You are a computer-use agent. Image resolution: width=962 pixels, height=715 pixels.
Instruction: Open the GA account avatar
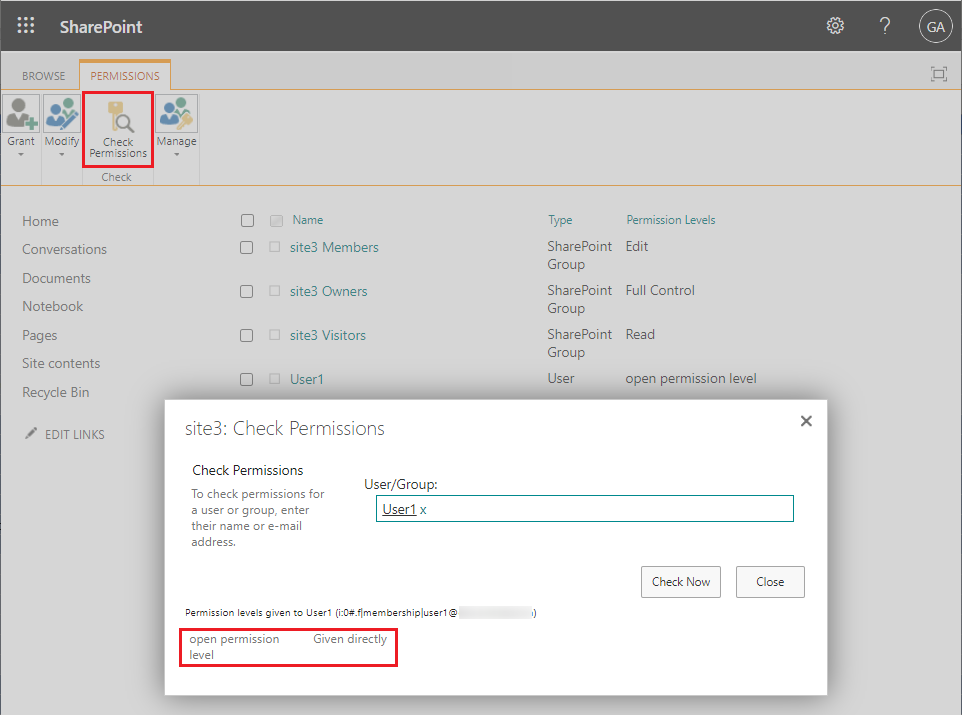[935, 26]
